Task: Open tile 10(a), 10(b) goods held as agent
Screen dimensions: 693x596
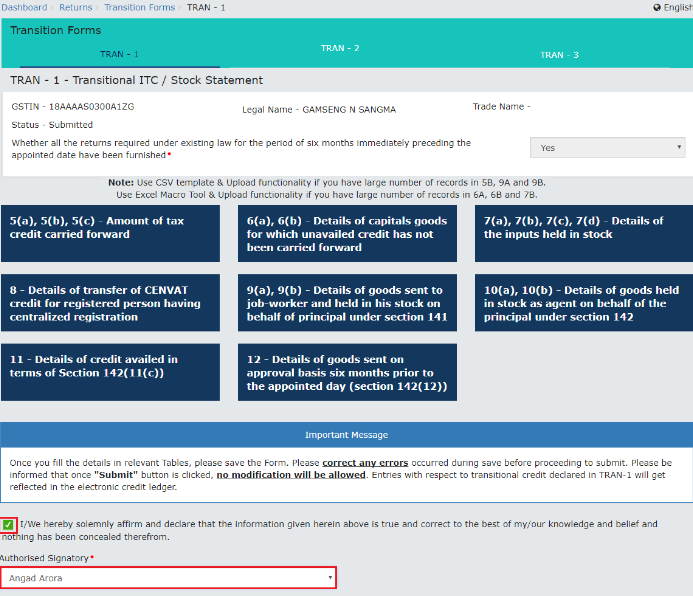Action: coord(584,303)
